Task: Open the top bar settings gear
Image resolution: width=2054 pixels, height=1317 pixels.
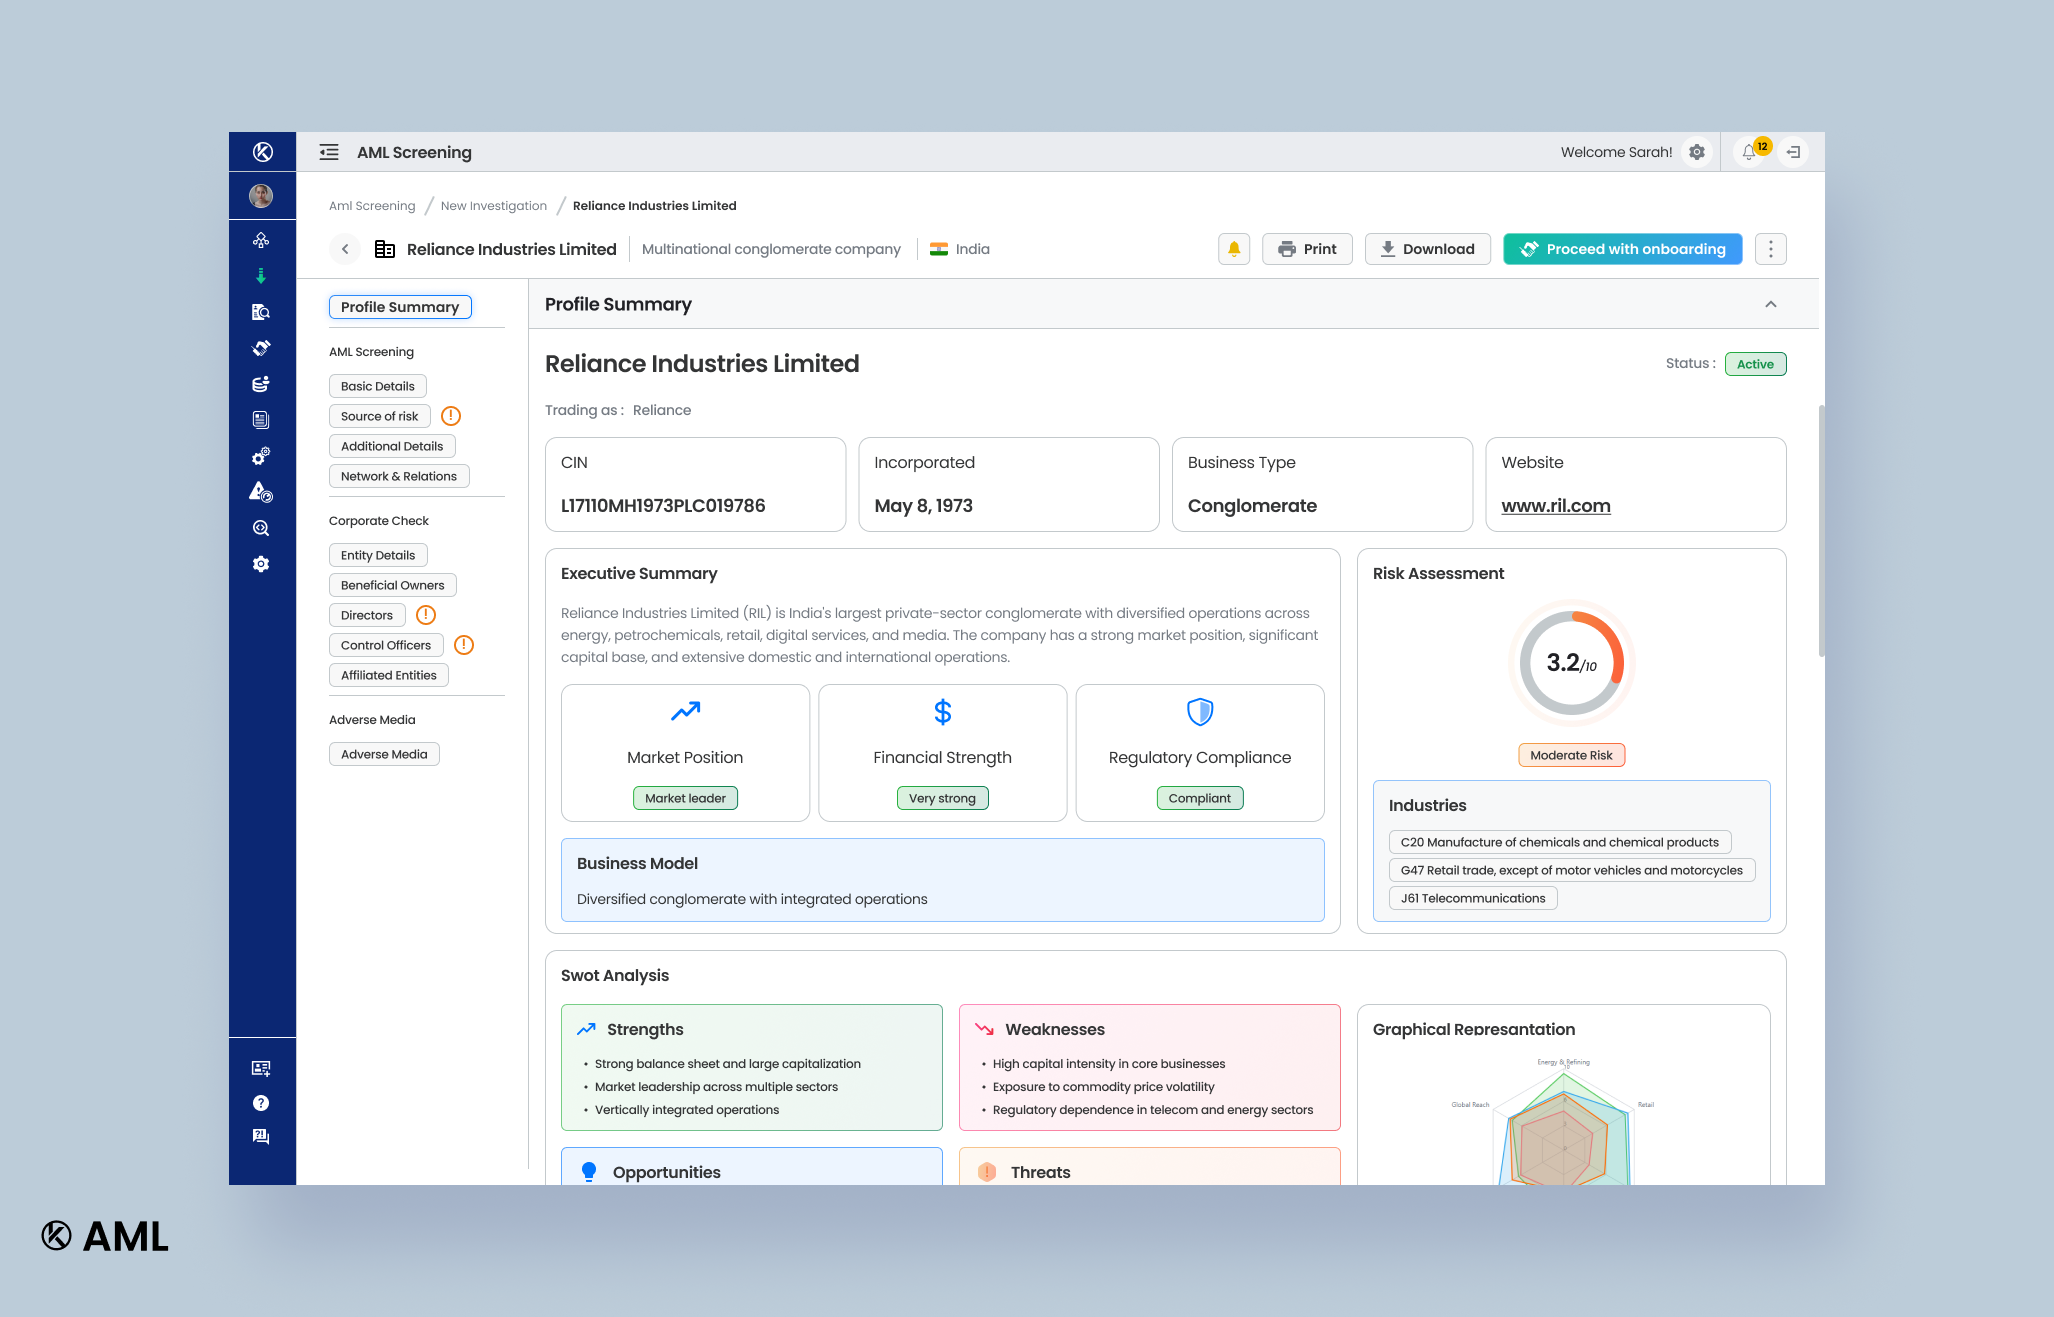Action: coord(1697,152)
